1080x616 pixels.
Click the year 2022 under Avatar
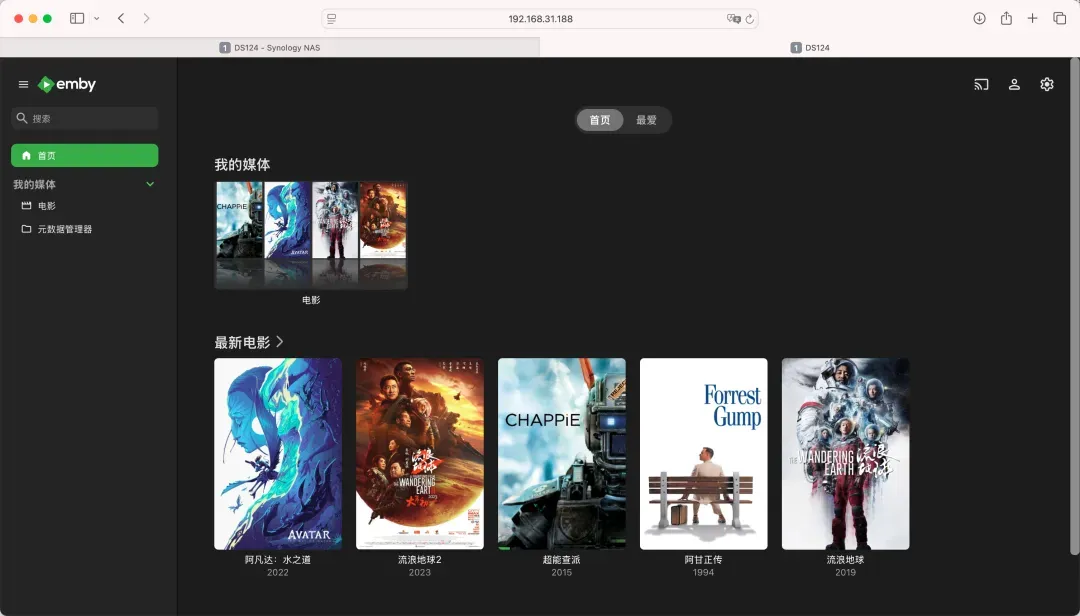coord(278,573)
